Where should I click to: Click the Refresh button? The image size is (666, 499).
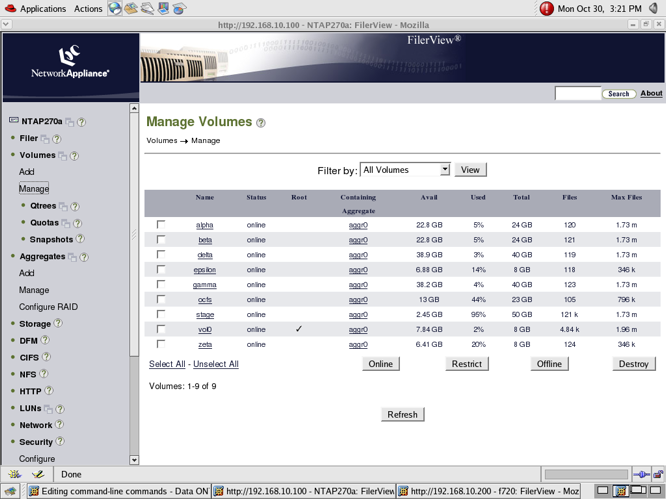pyautogui.click(x=403, y=414)
